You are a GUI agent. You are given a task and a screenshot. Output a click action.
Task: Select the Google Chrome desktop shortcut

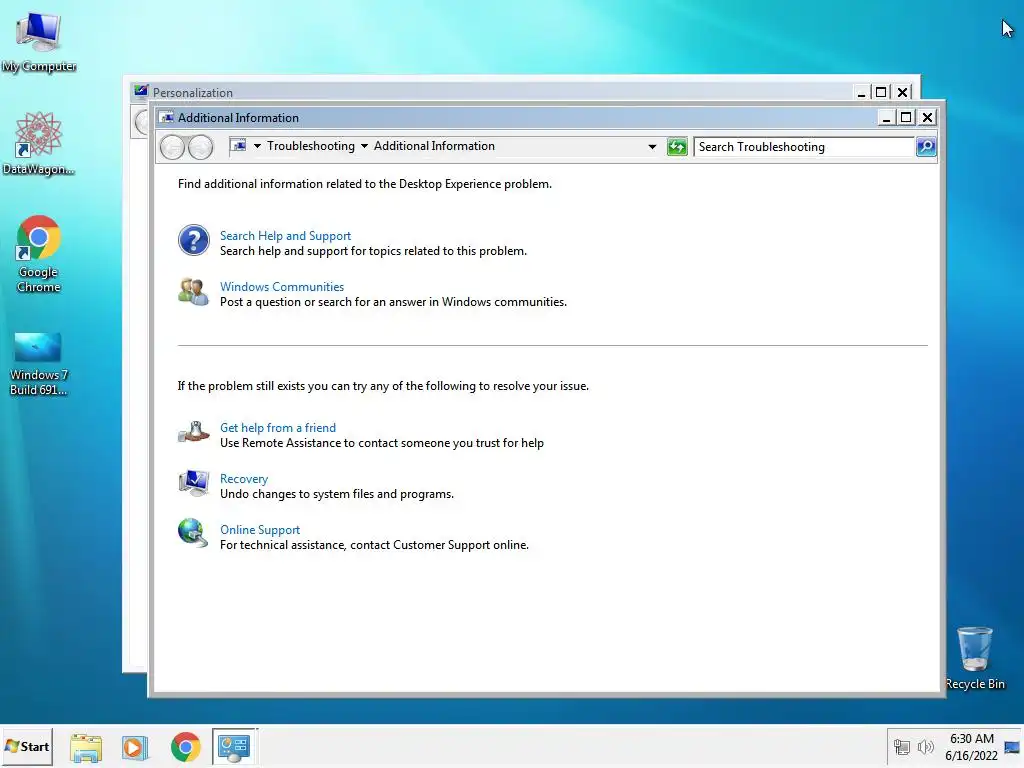[39, 254]
